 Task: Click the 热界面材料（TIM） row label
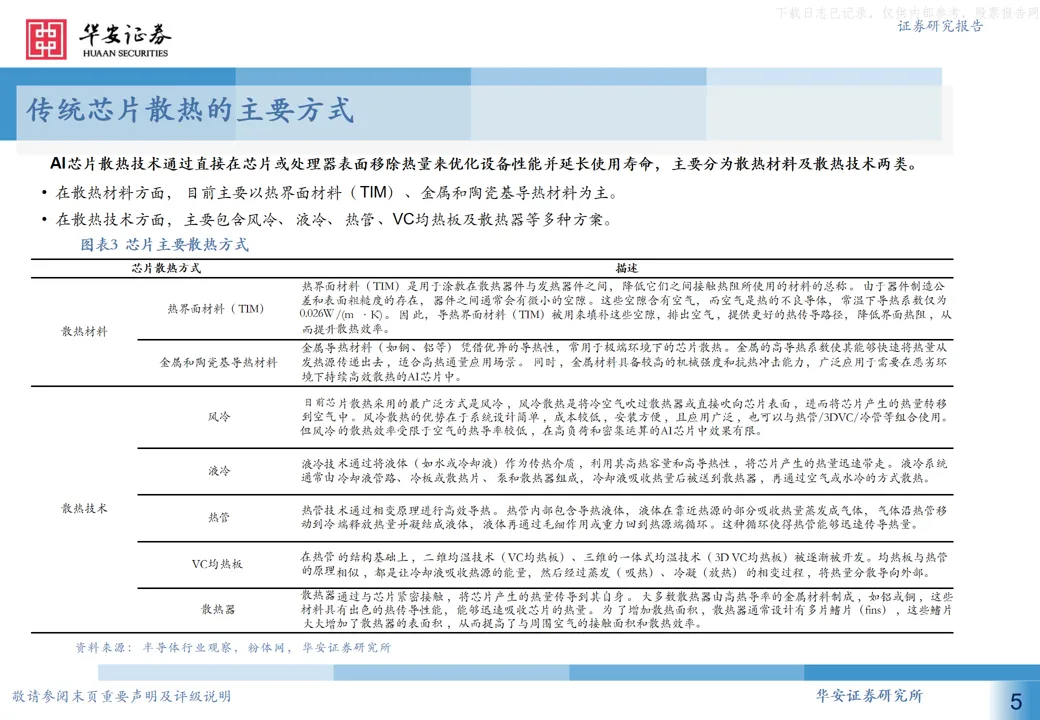coord(216,309)
